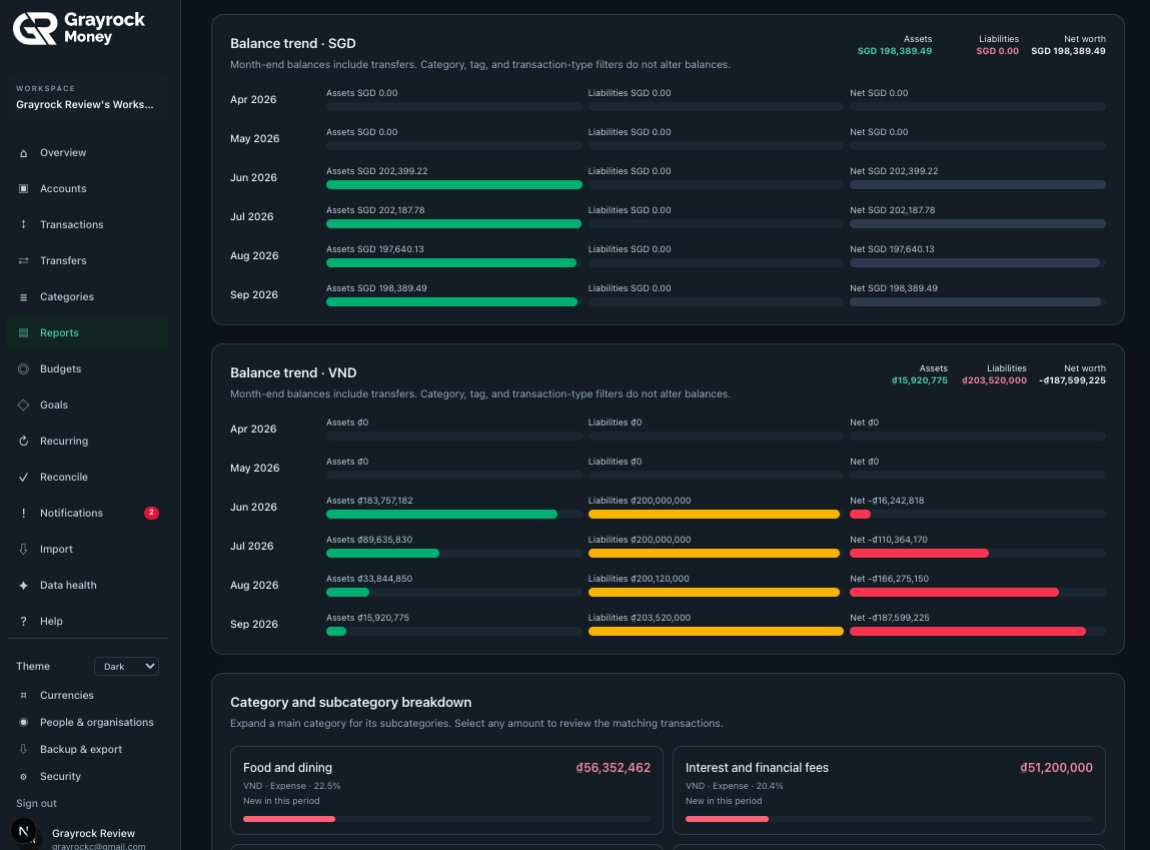Viewport: 1150px width, 850px height.
Task: Click the Goals diamond icon
Action: (23, 405)
